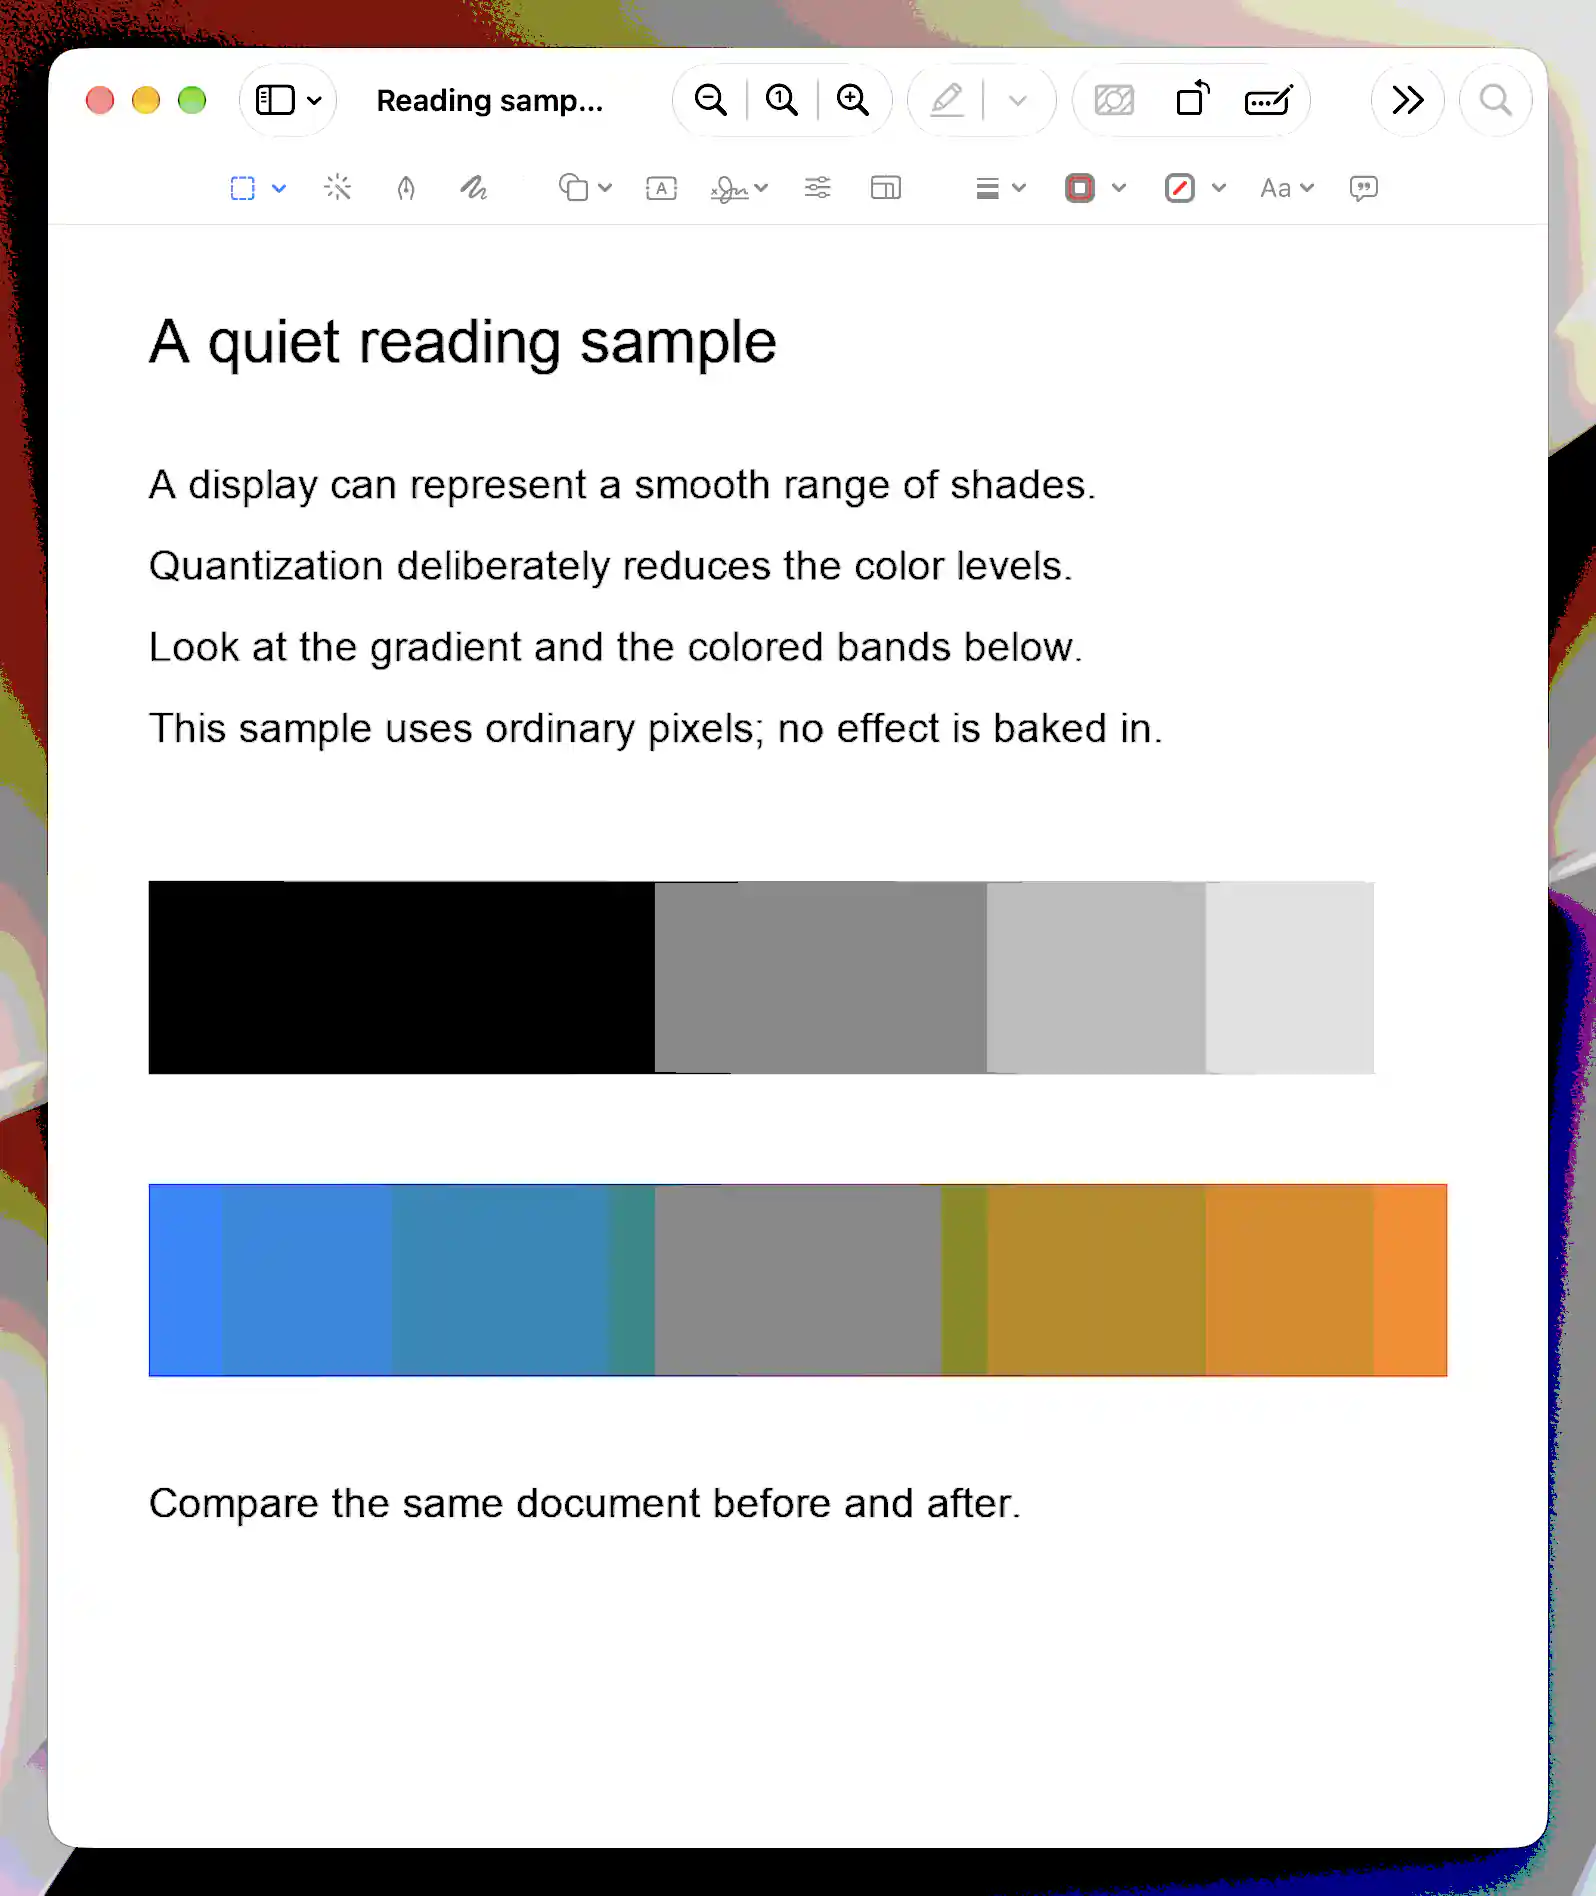The width and height of the screenshot is (1596, 1896).
Task: Open the sidebar view button
Action: pyautogui.click(x=275, y=100)
